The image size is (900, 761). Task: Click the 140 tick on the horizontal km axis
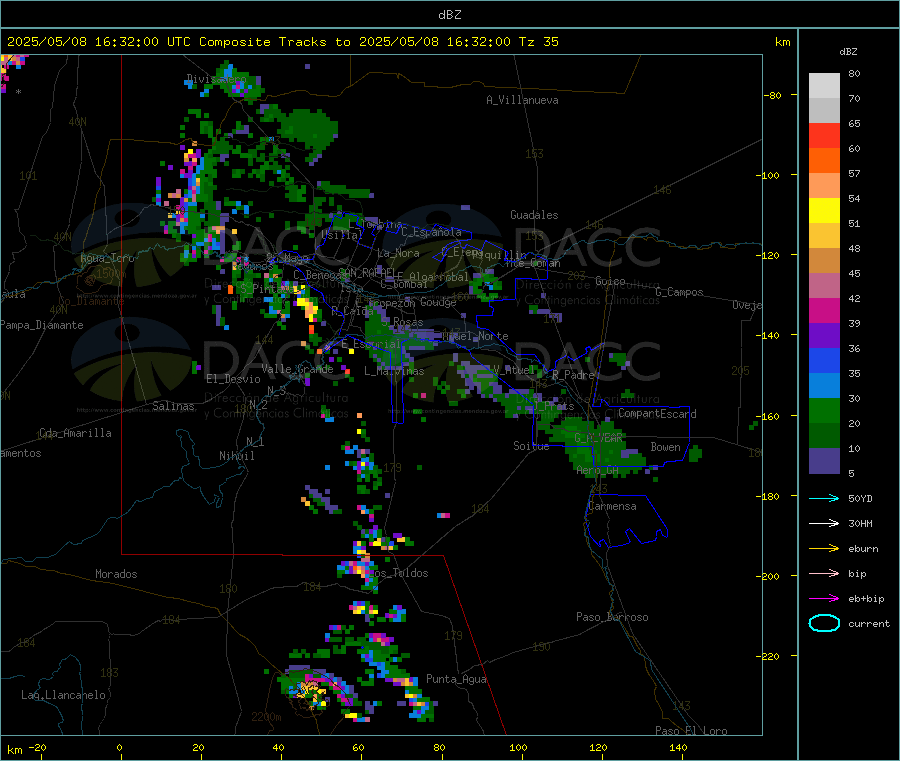pos(678,747)
